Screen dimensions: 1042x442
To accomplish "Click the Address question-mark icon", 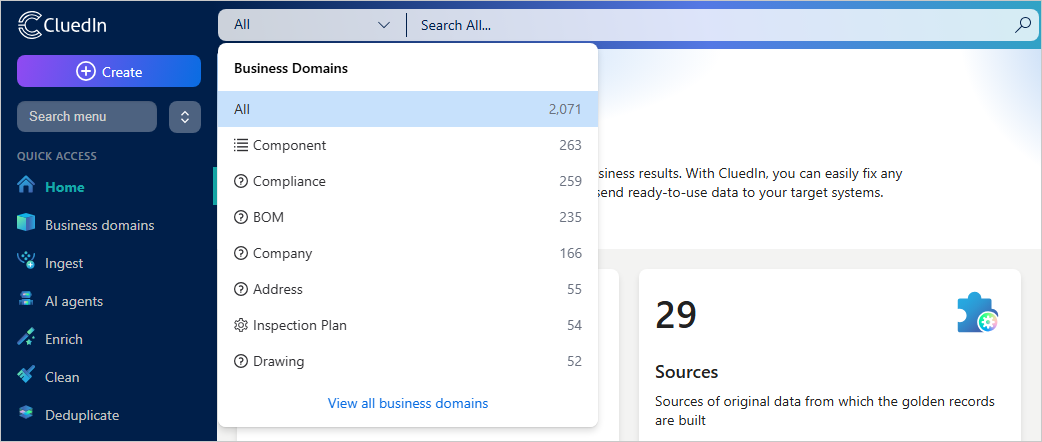I will coord(241,289).
